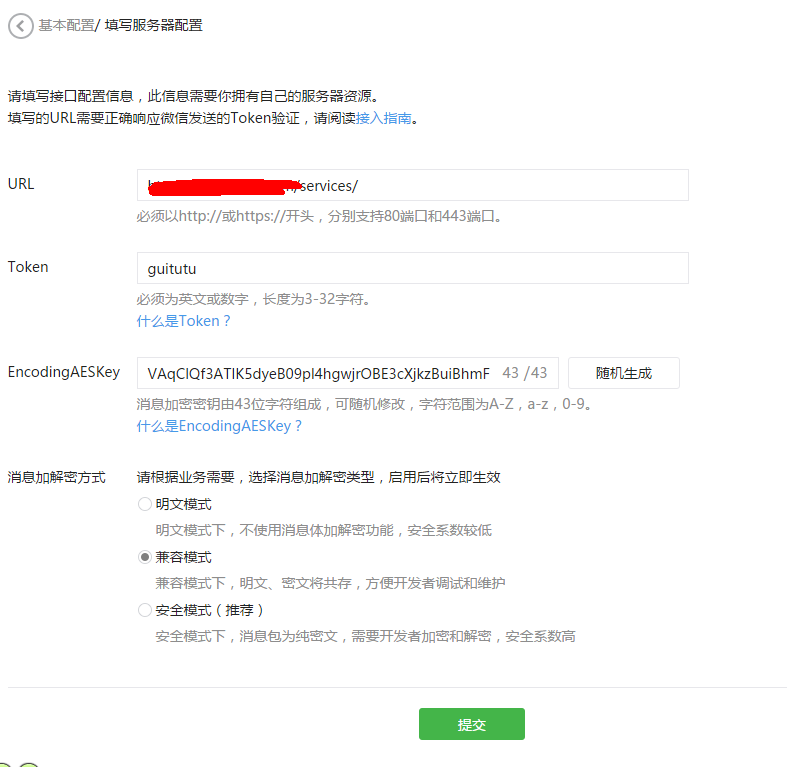Click into the Token input field
The width and height of the screenshot is (787, 767).
[x=412, y=268]
